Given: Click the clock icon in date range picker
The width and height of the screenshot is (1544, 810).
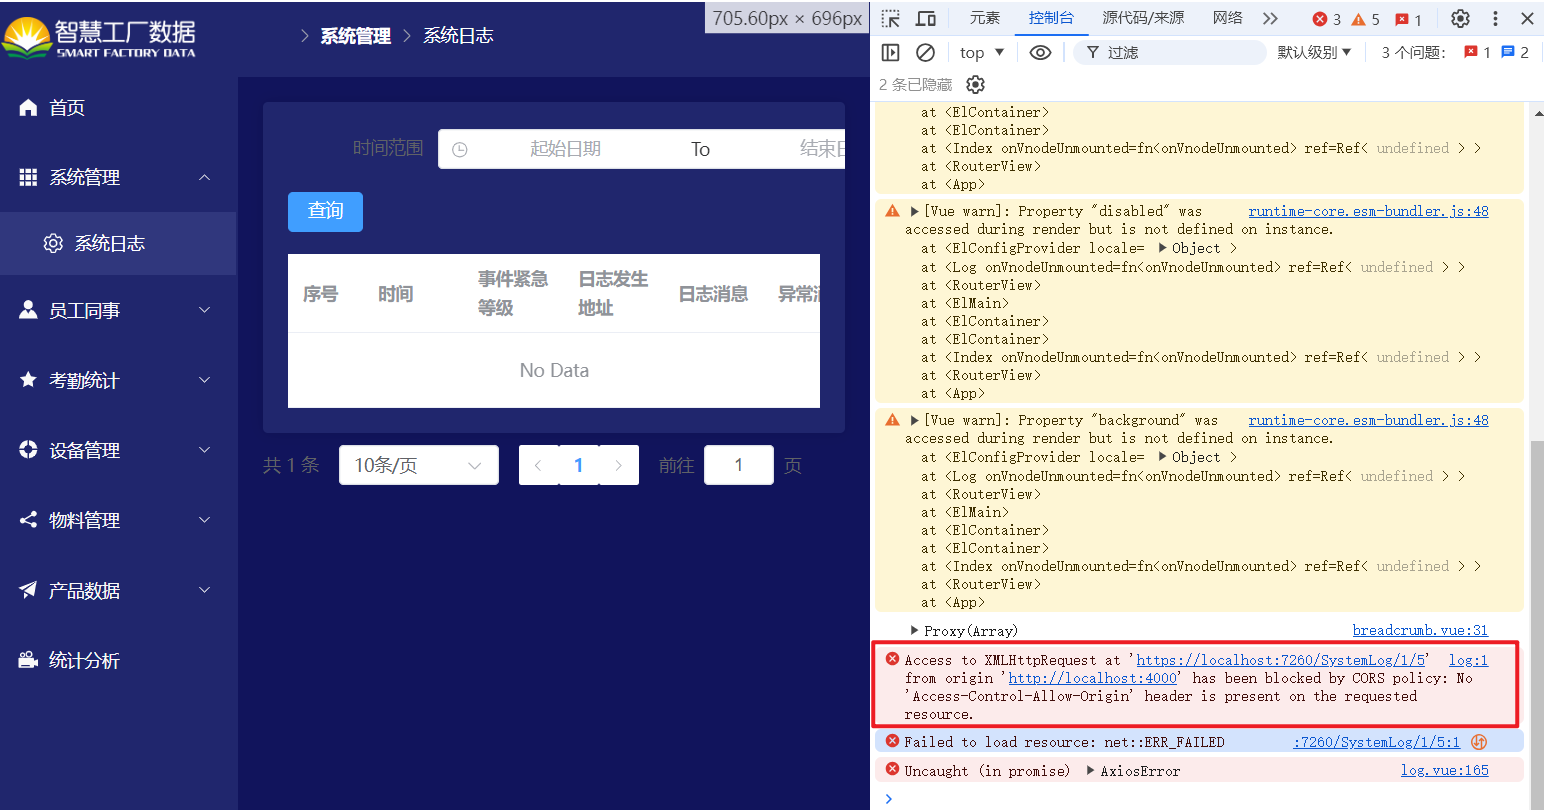Looking at the screenshot, I should (459, 149).
